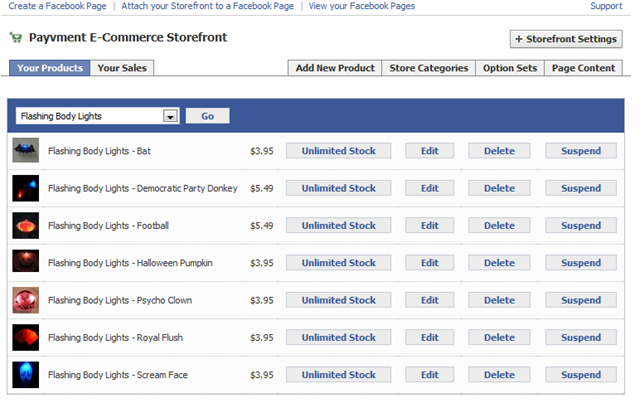Select 'Flashing Body Lights - Halloween Pumpkin' name
640x408 pixels.
pyautogui.click(x=130, y=263)
